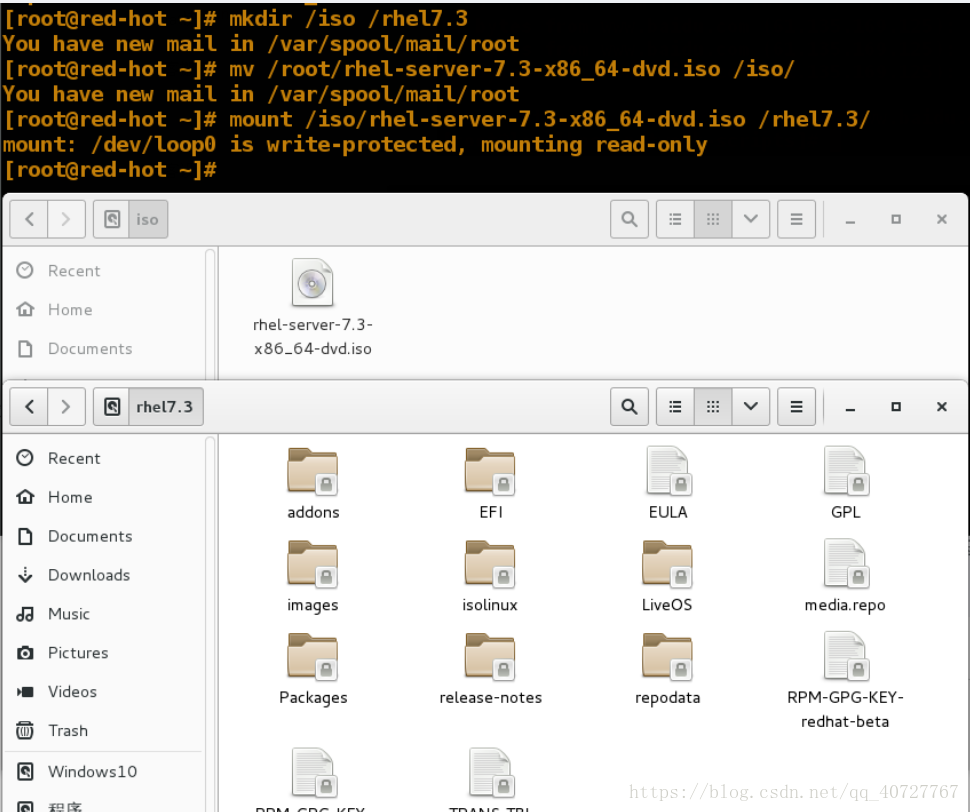Open view options dropdown in iso window
This screenshot has width=970, height=812.
point(750,219)
